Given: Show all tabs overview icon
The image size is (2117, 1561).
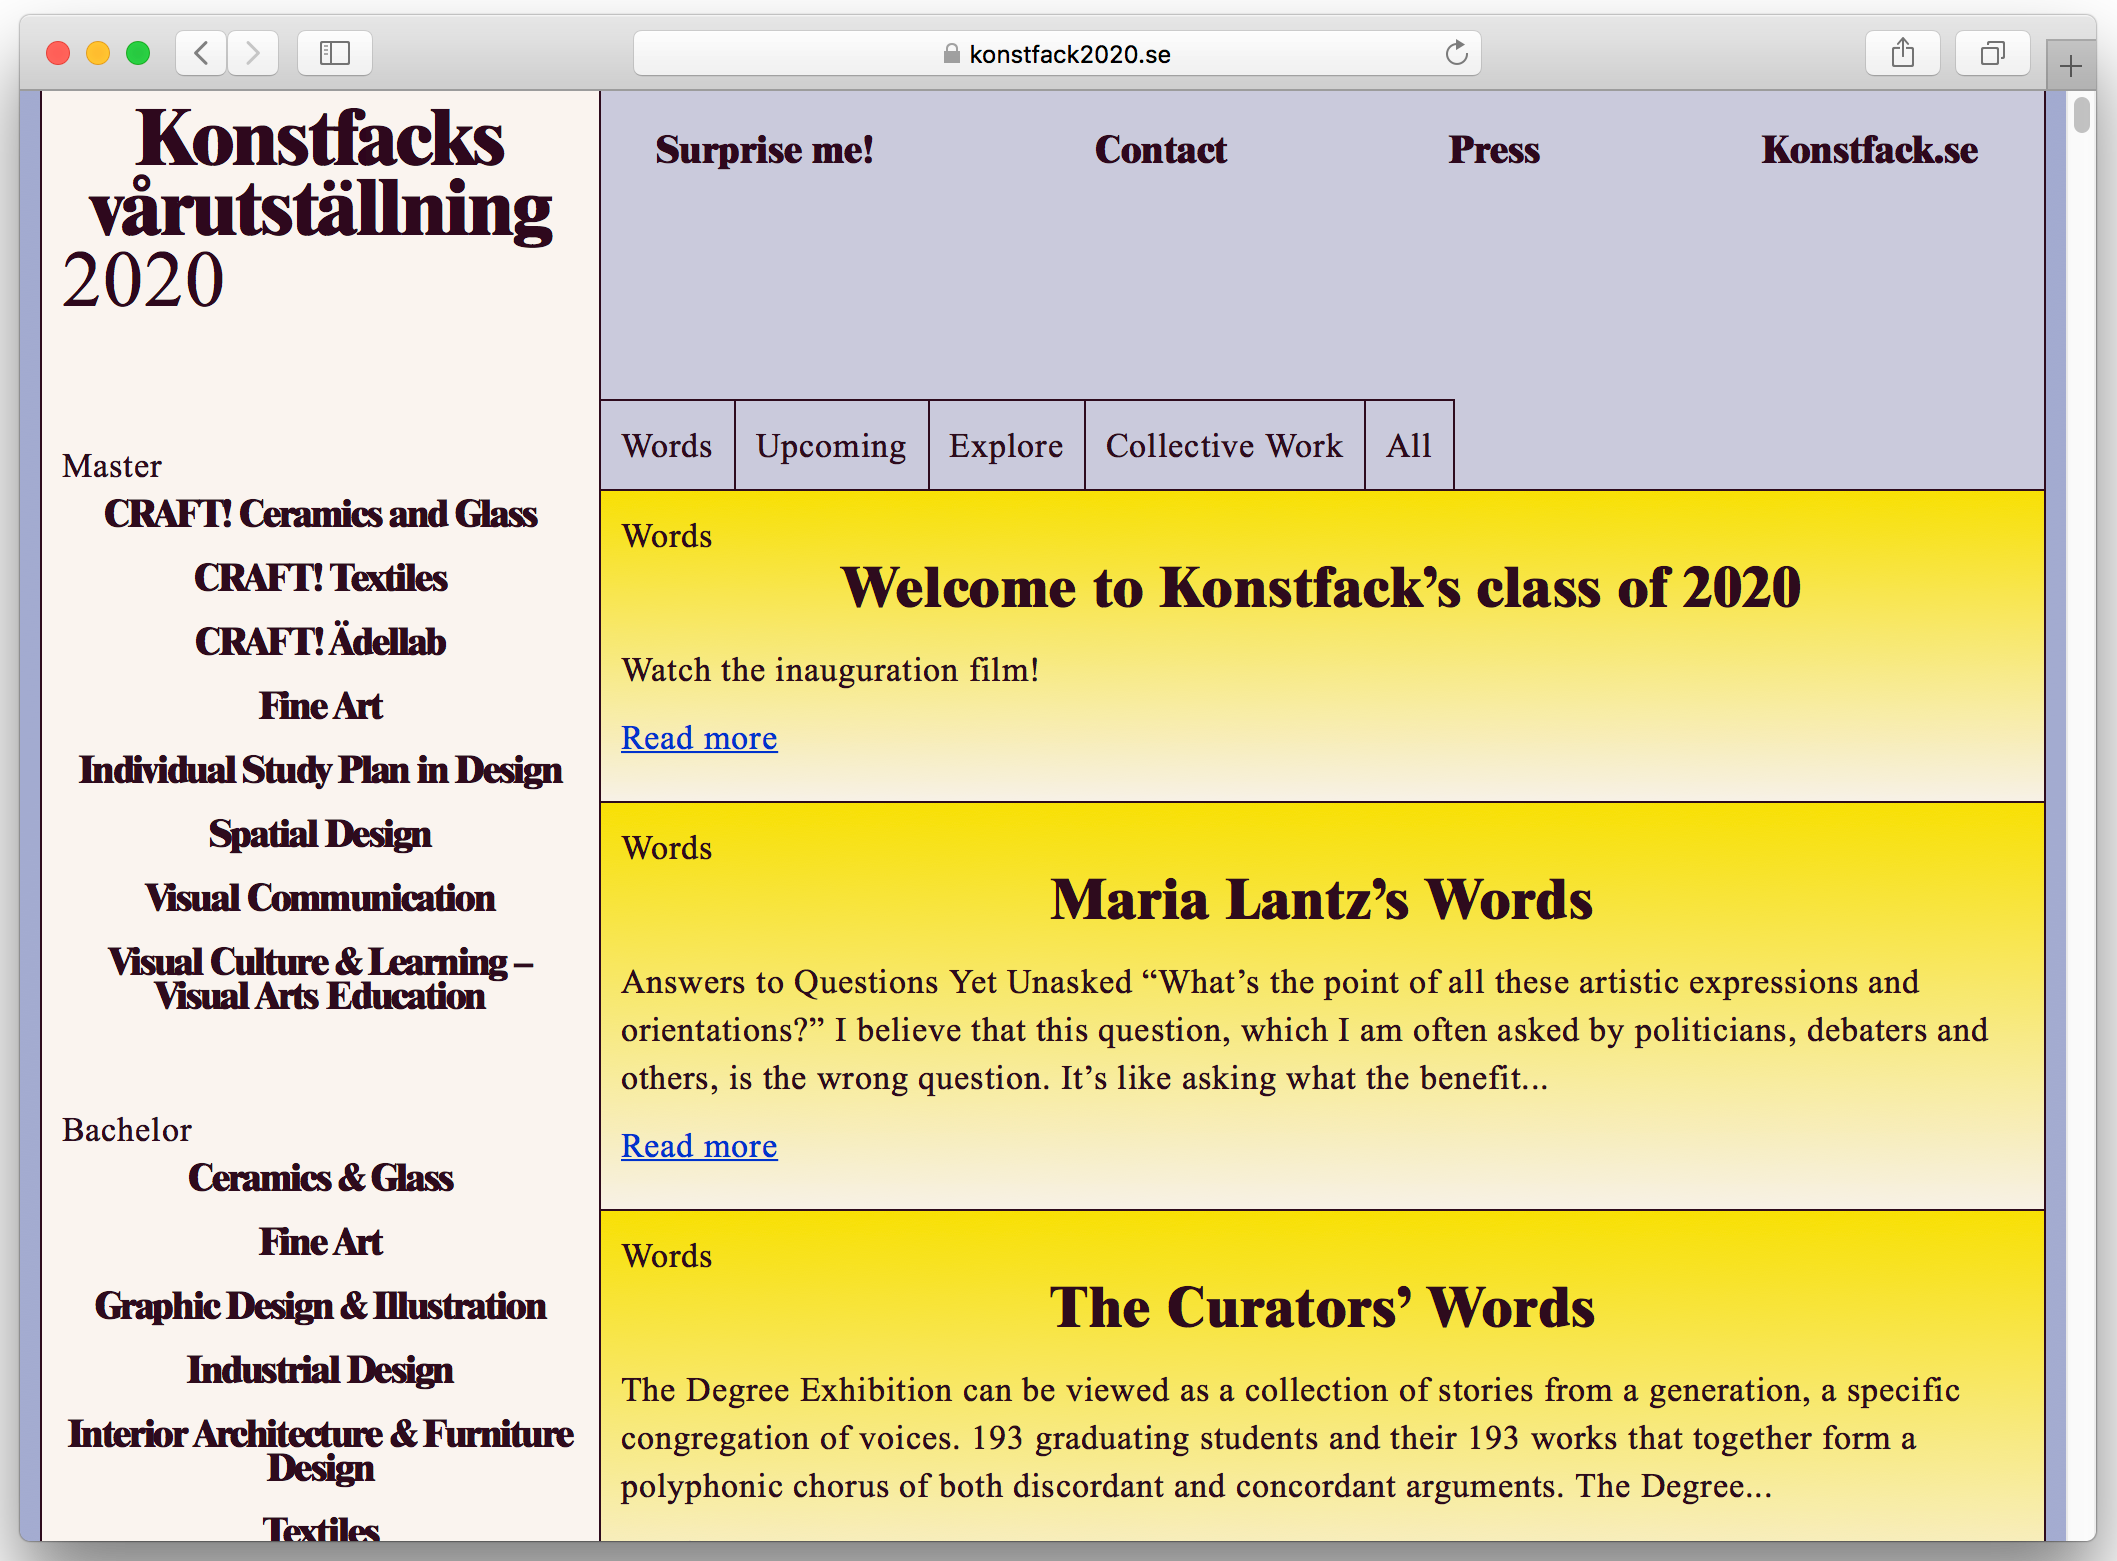Looking at the screenshot, I should (1992, 53).
